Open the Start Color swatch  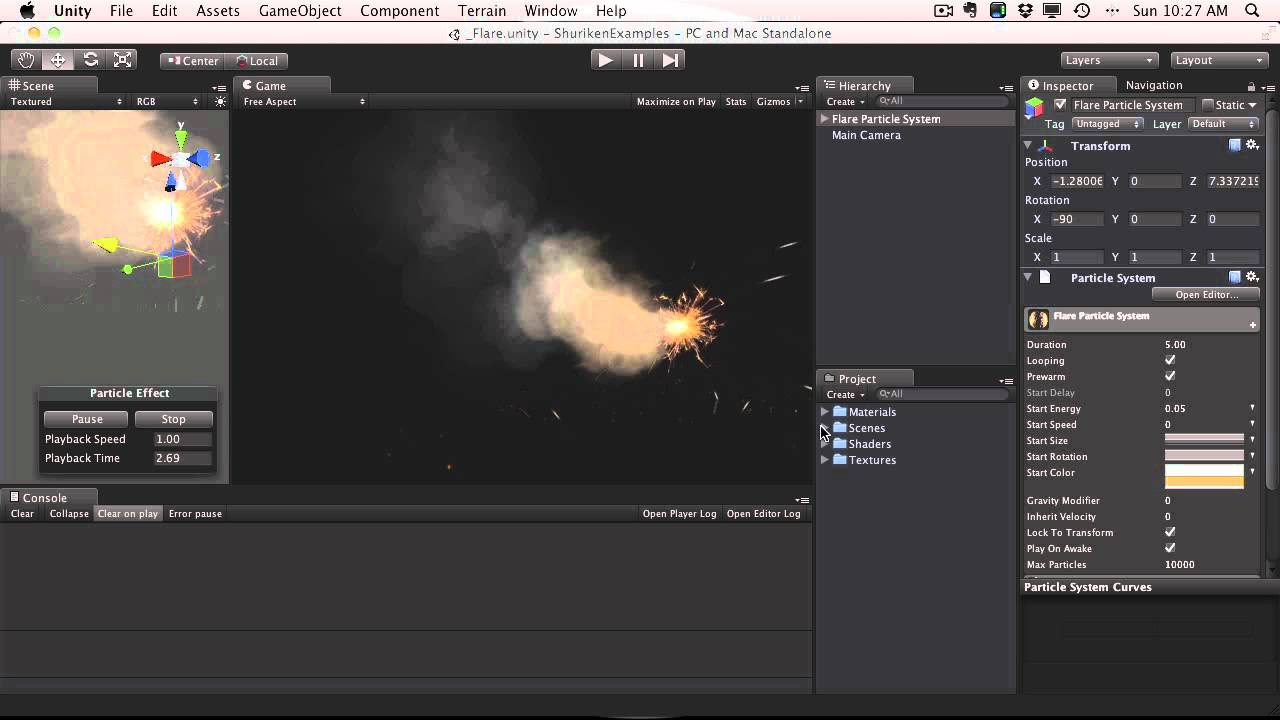click(x=1203, y=478)
